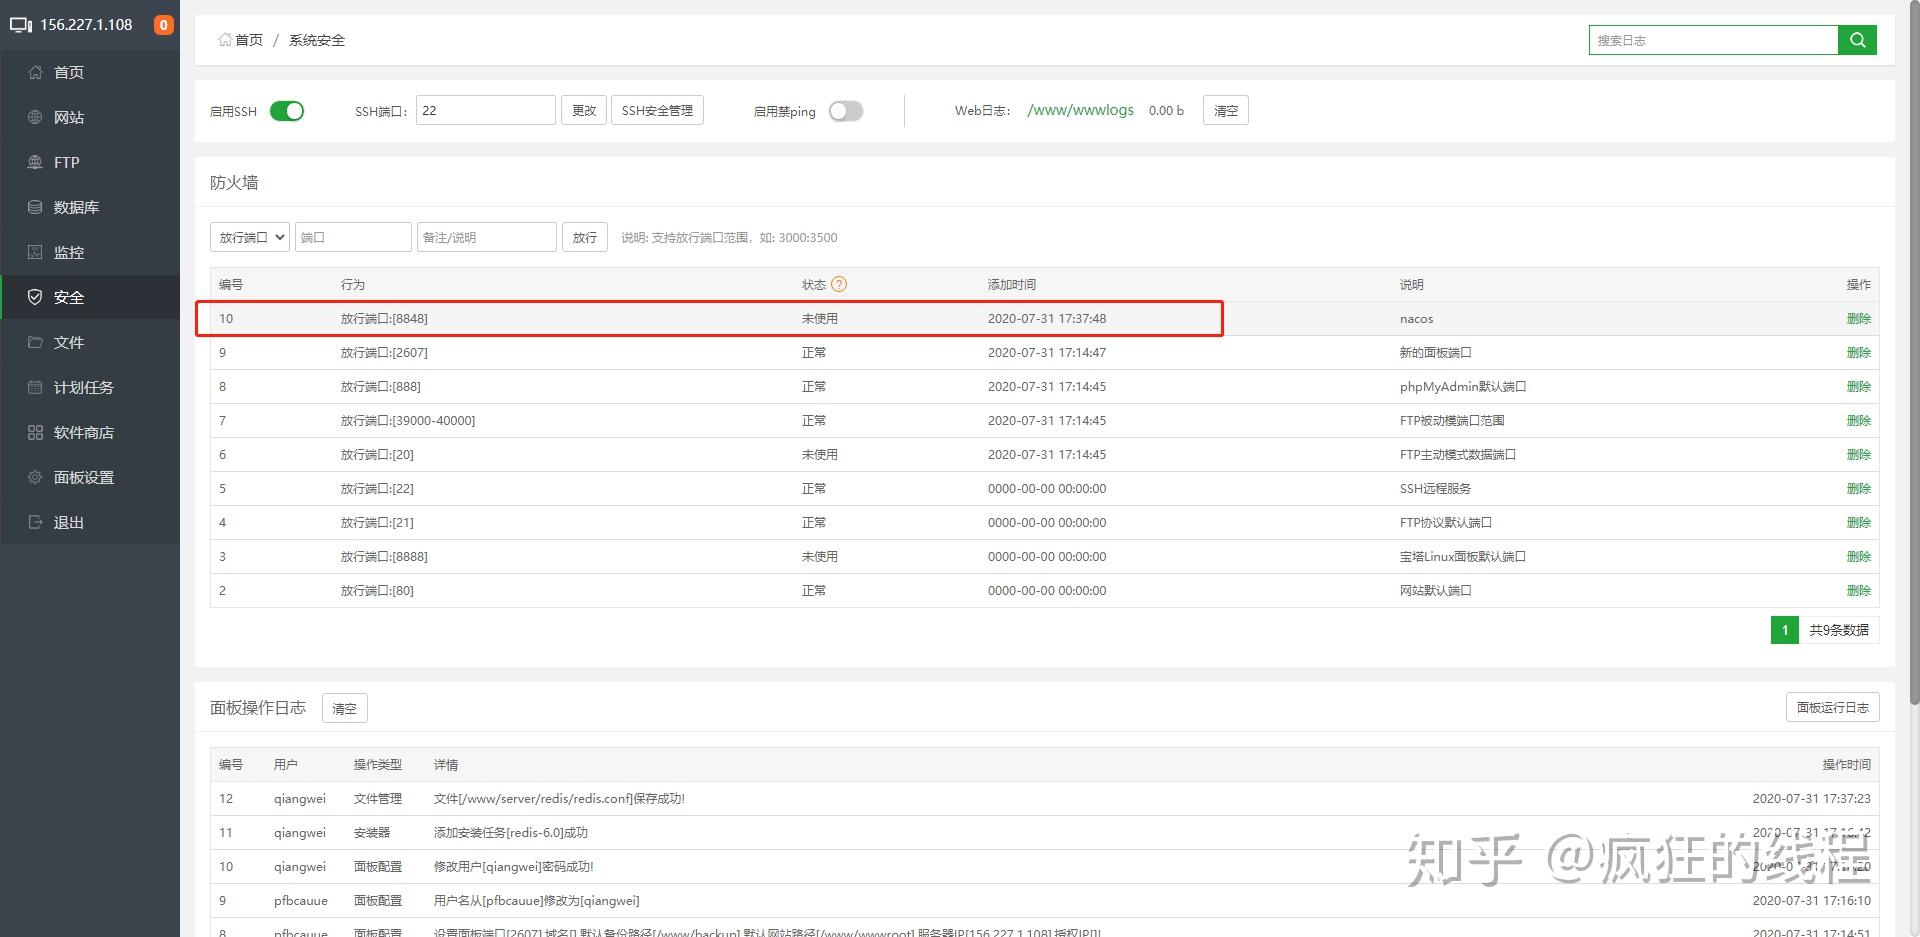The image size is (1920, 937).
Task: Click the 更改 SSH port button
Action: [x=584, y=110]
